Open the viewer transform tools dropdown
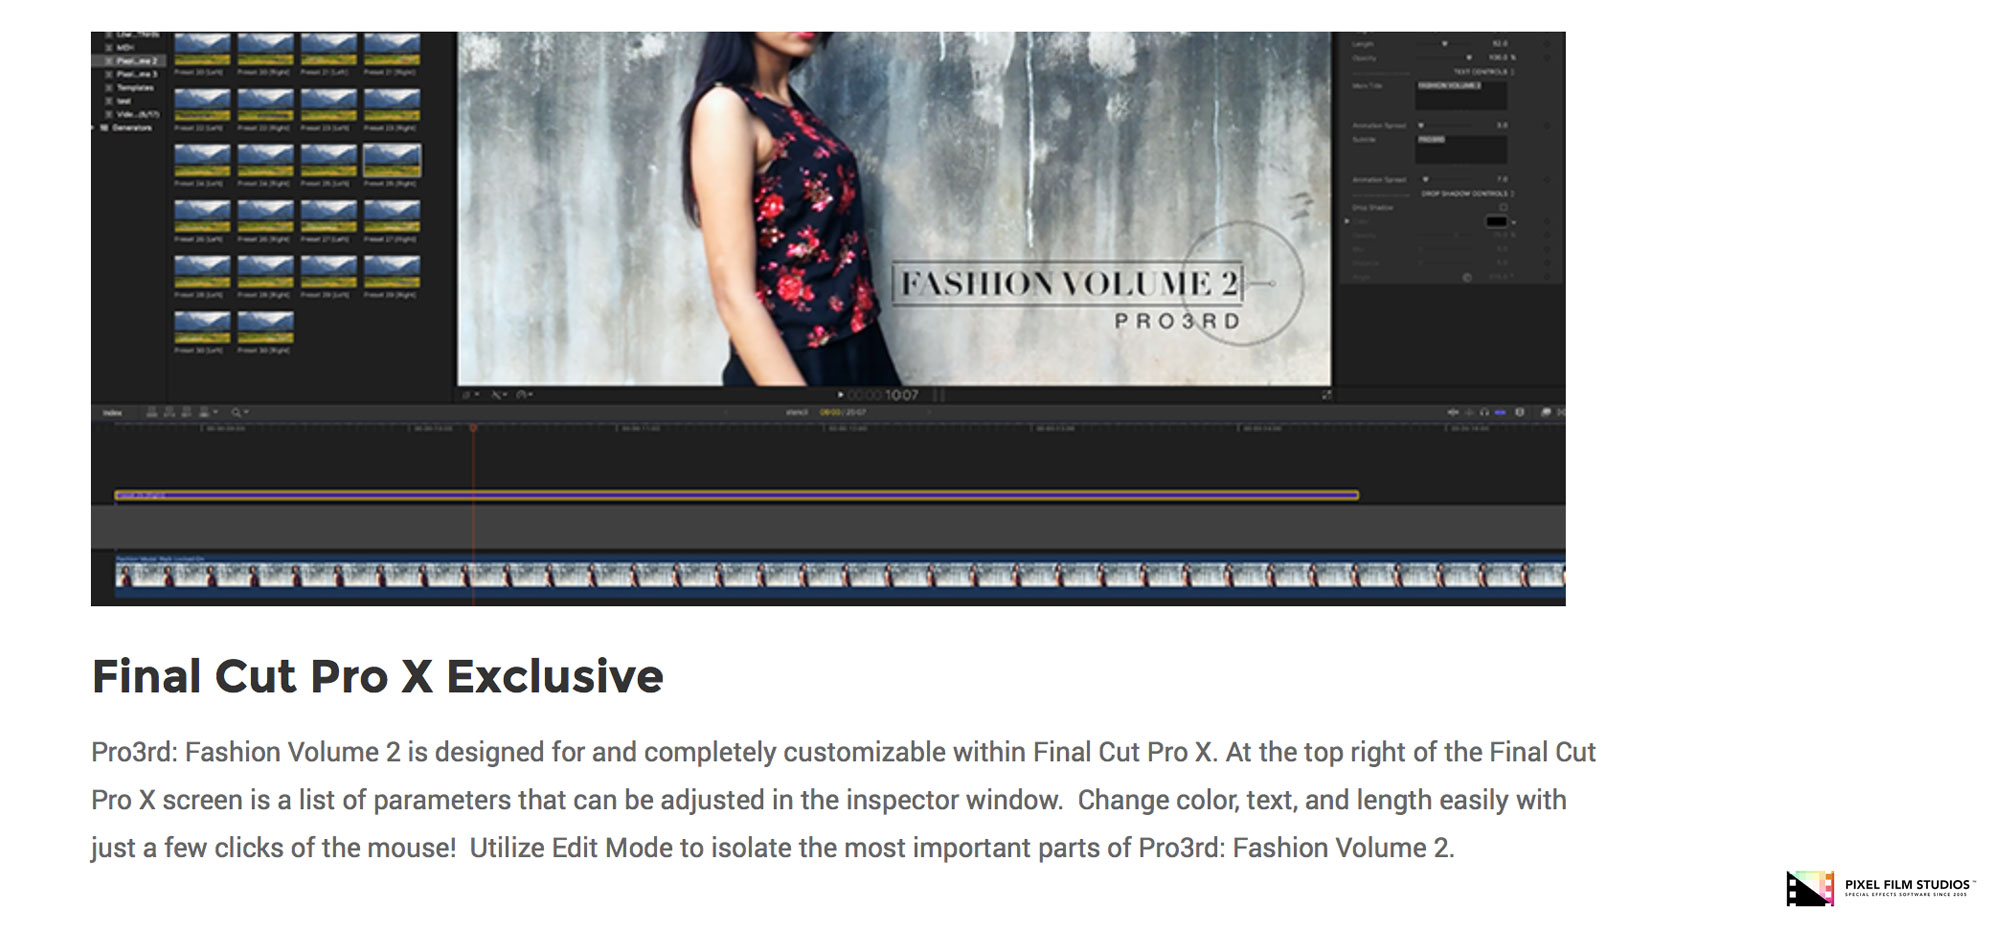Screen dimensions: 2012x950 pos(469,395)
